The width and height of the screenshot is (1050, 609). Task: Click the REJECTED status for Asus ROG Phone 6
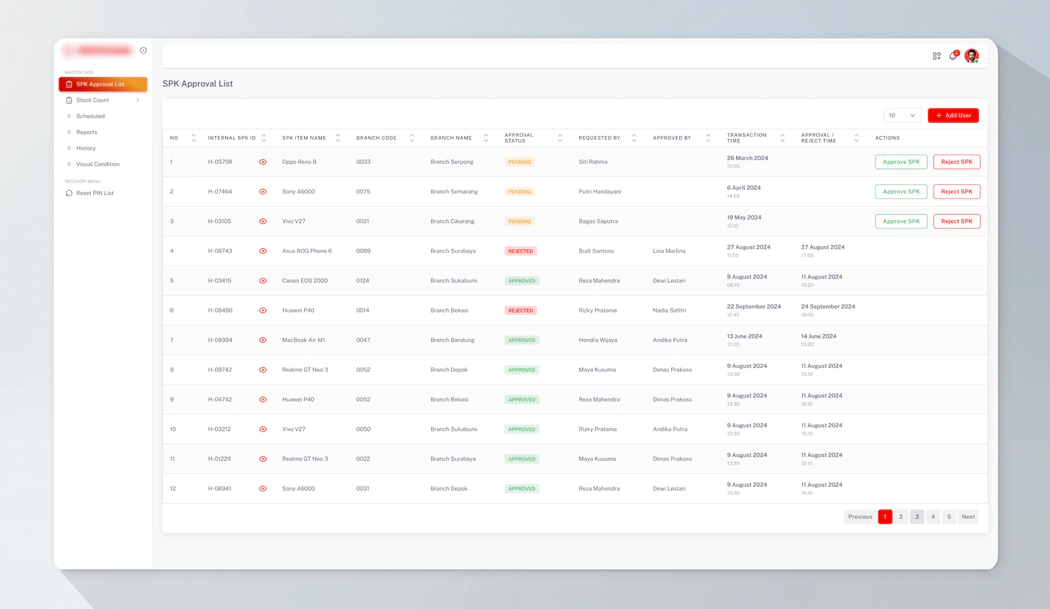pyautogui.click(x=520, y=251)
